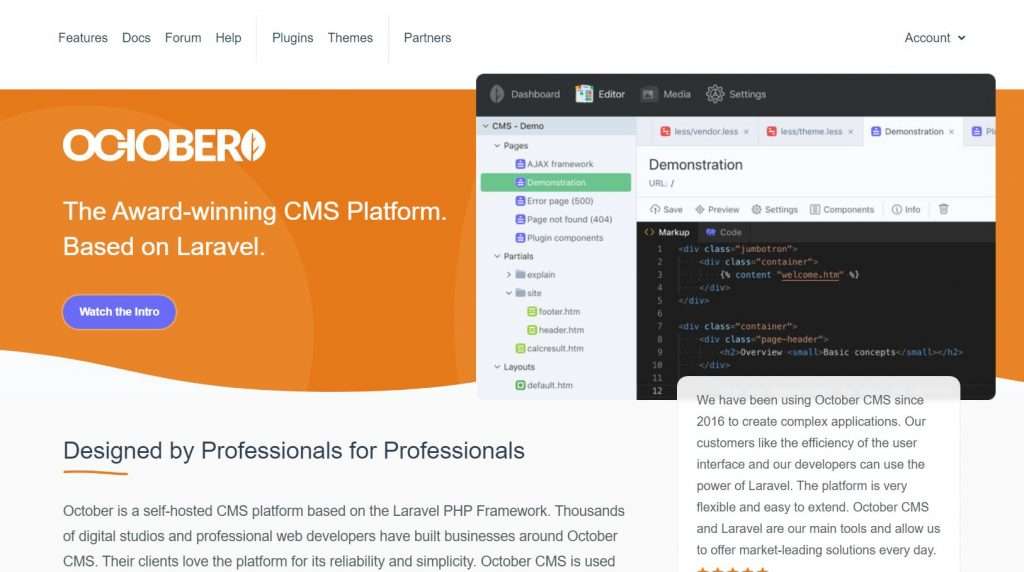
Task: Open the Help link
Action: [x=229, y=38]
